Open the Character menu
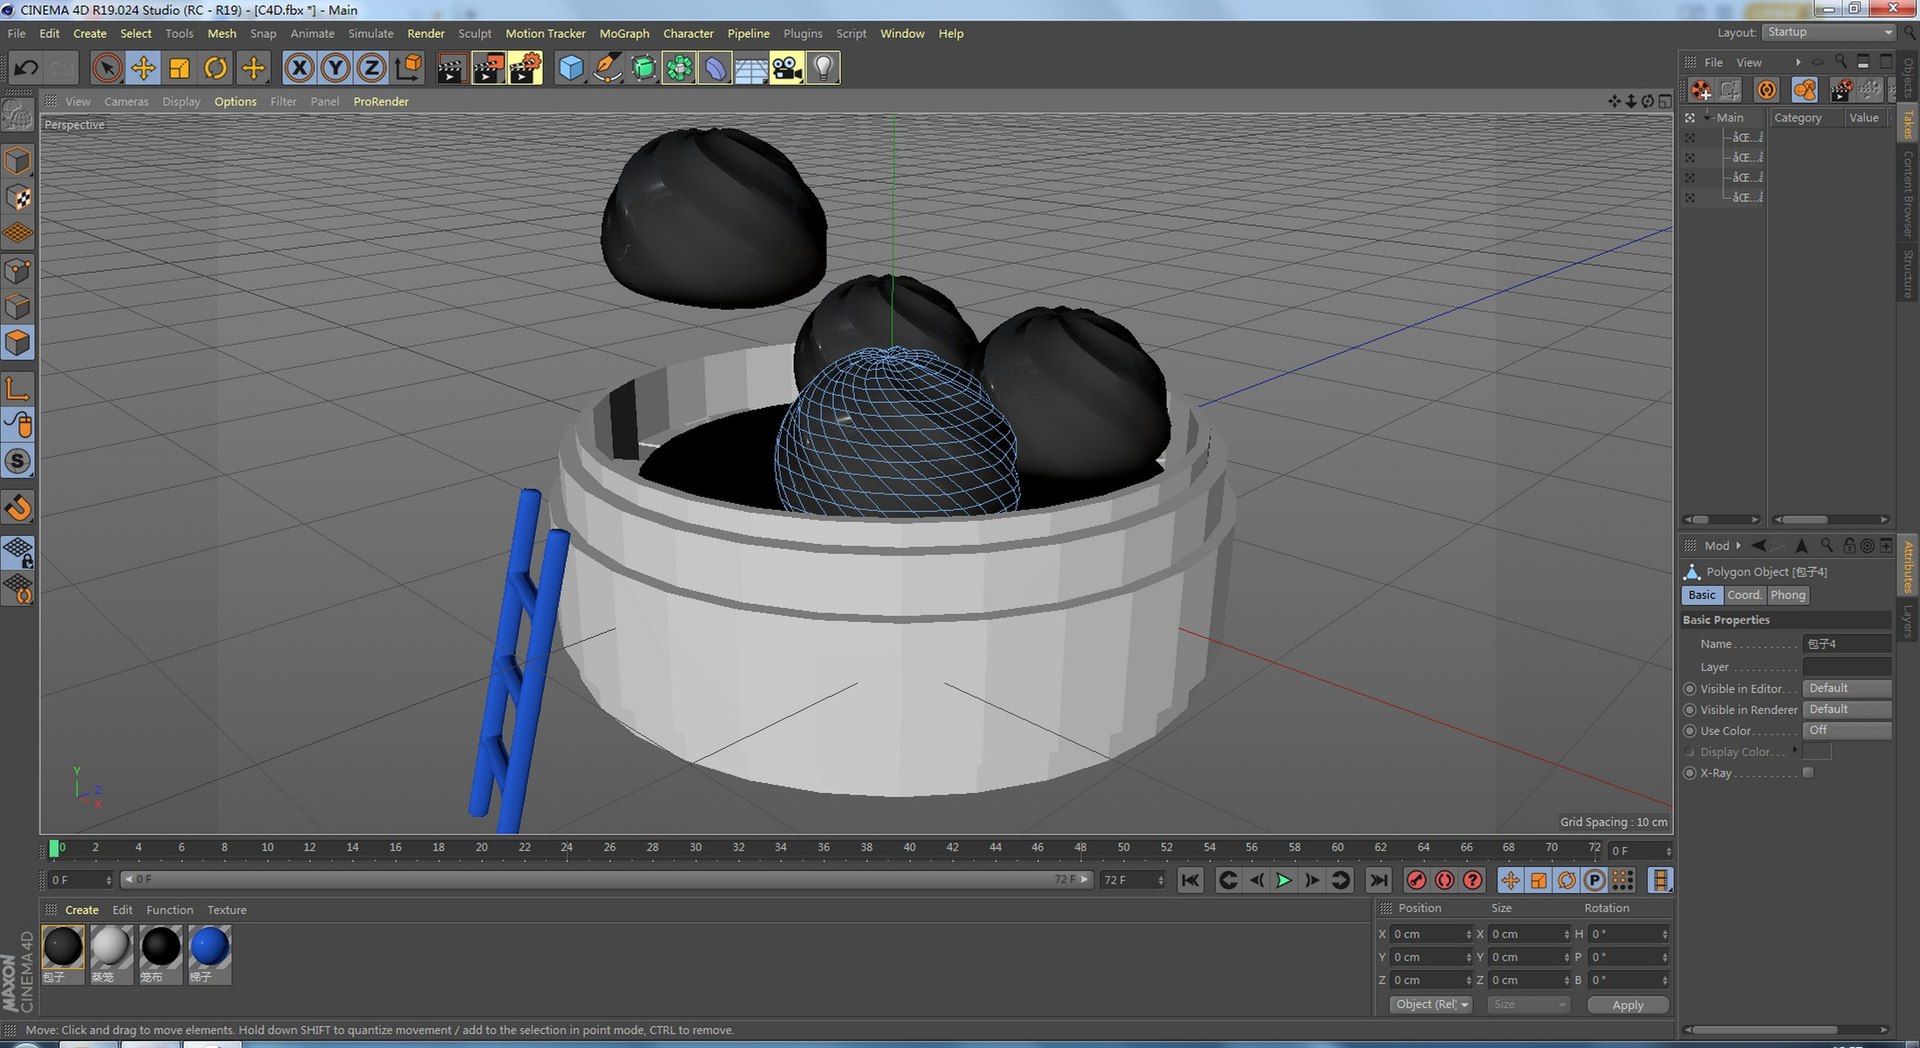Screen dimensions: 1920x1048 click(x=688, y=33)
